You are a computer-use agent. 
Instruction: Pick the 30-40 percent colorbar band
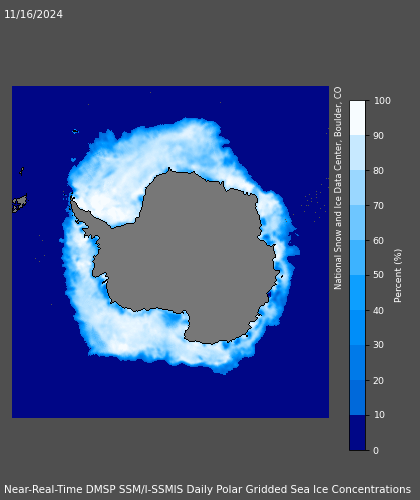[357, 328]
